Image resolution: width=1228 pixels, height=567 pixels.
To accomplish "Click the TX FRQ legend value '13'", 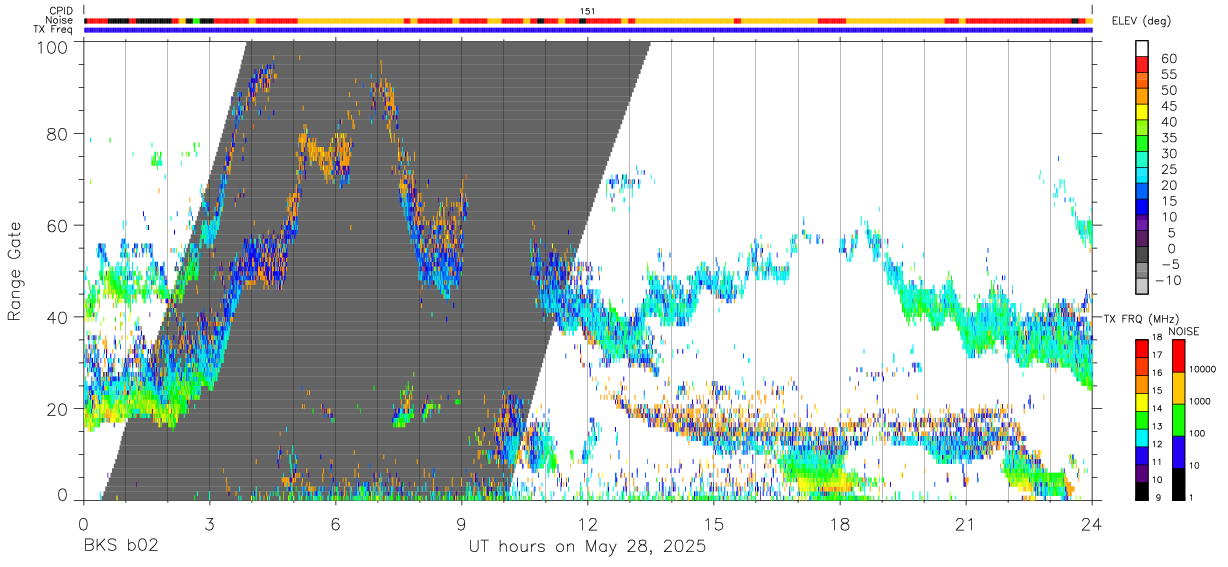I will [x=1157, y=427].
